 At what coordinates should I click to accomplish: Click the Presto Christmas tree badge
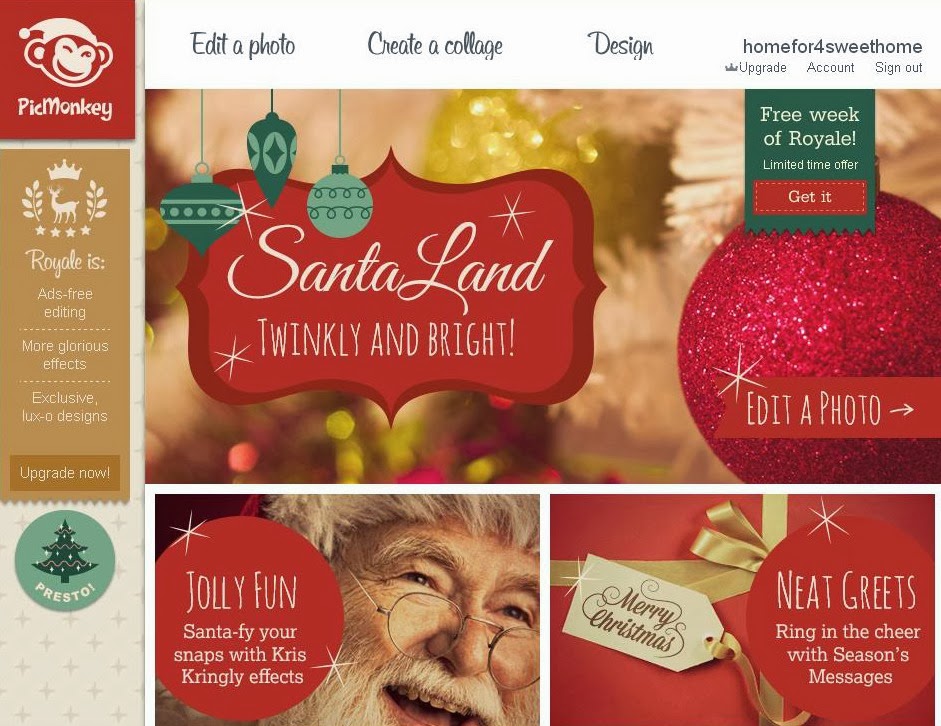(65, 560)
